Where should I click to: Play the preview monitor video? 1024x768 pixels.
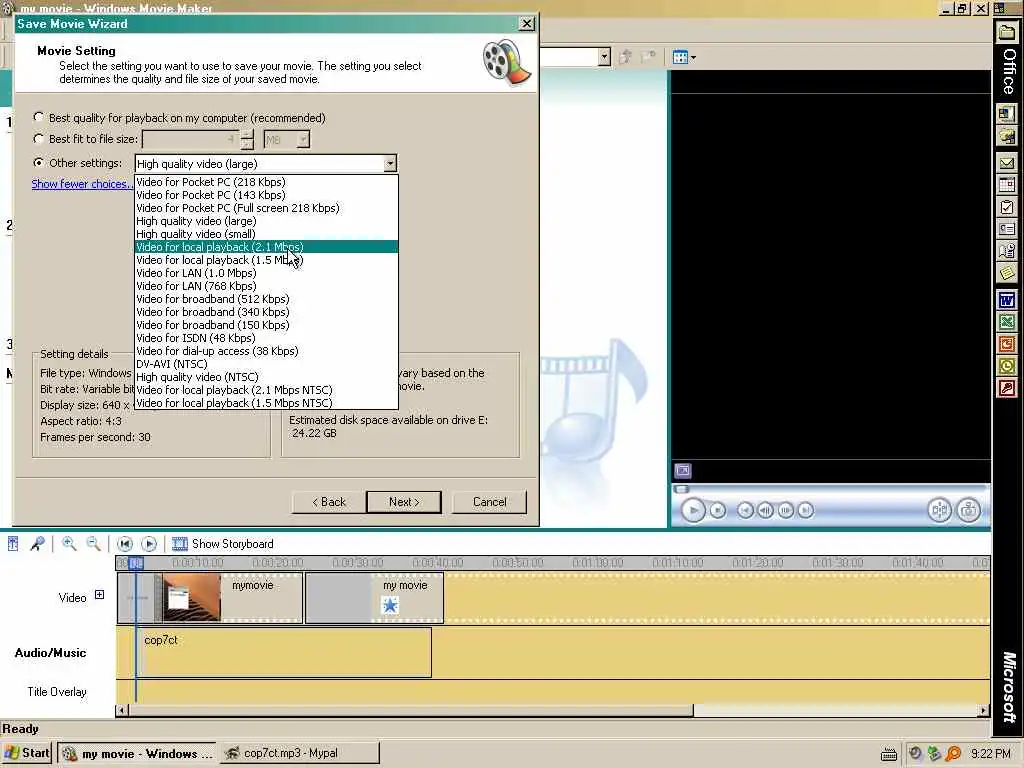click(x=693, y=510)
